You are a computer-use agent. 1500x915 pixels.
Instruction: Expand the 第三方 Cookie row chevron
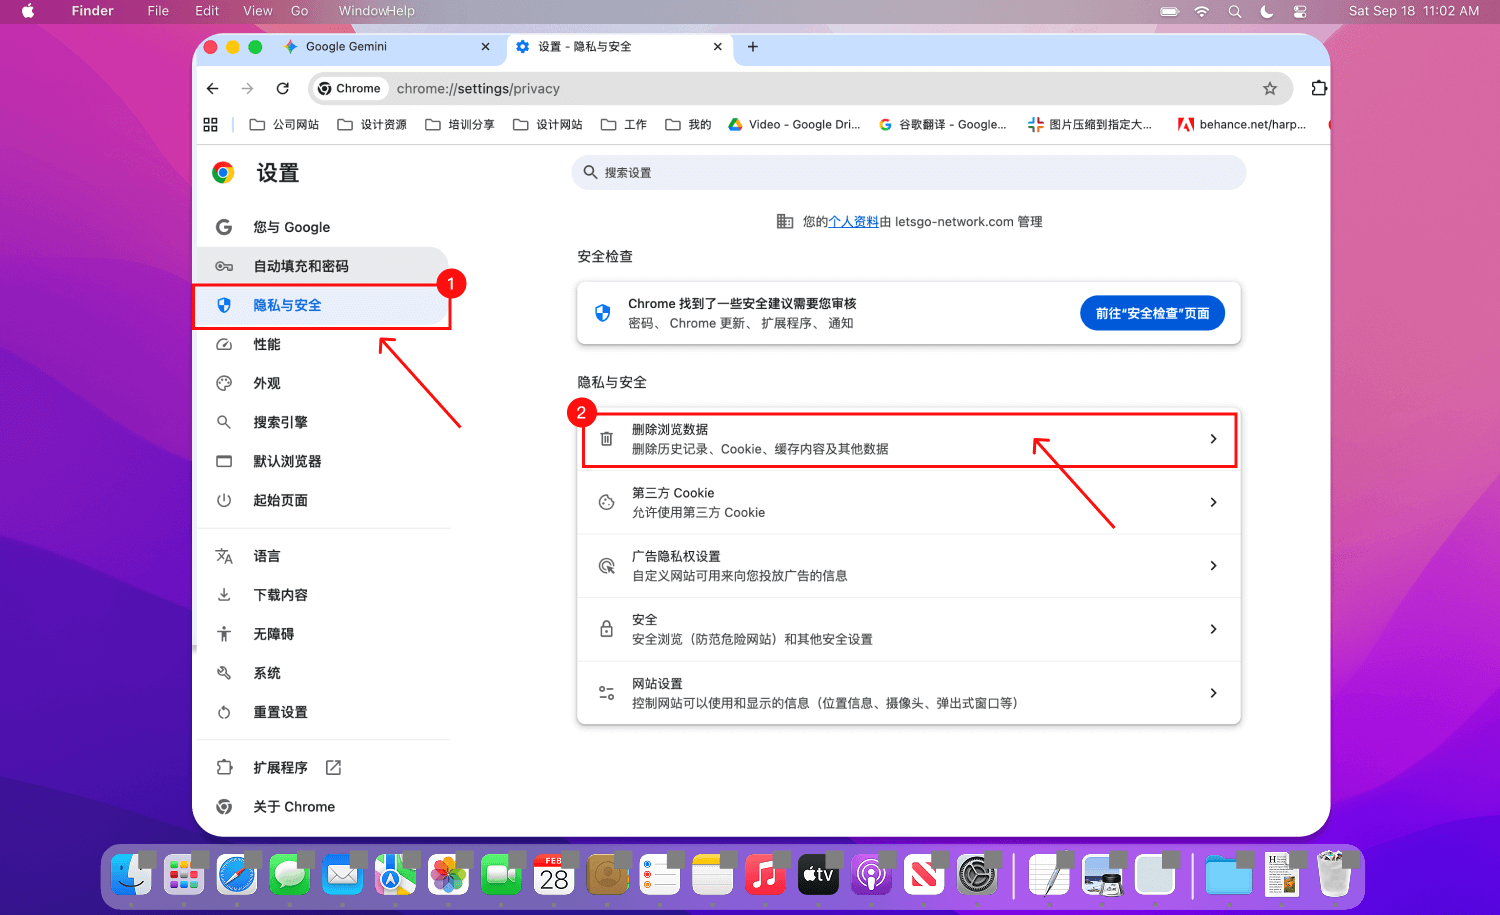[1213, 502]
